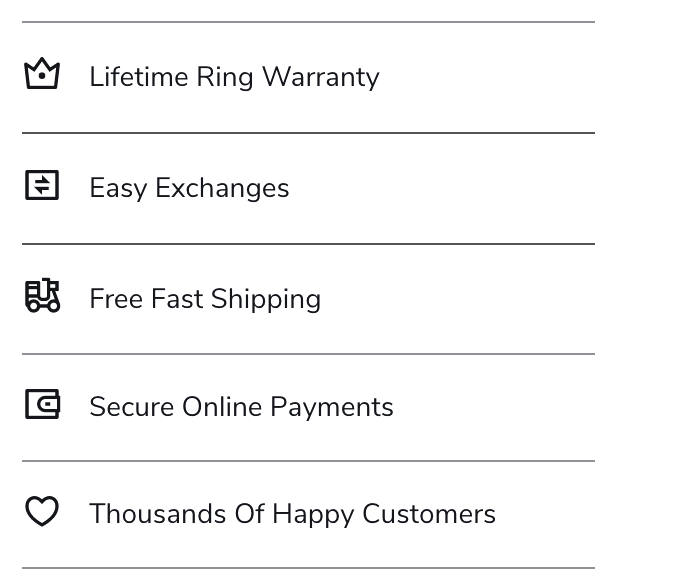
Task: Select the Secure Online Payments text
Action: [241, 407]
